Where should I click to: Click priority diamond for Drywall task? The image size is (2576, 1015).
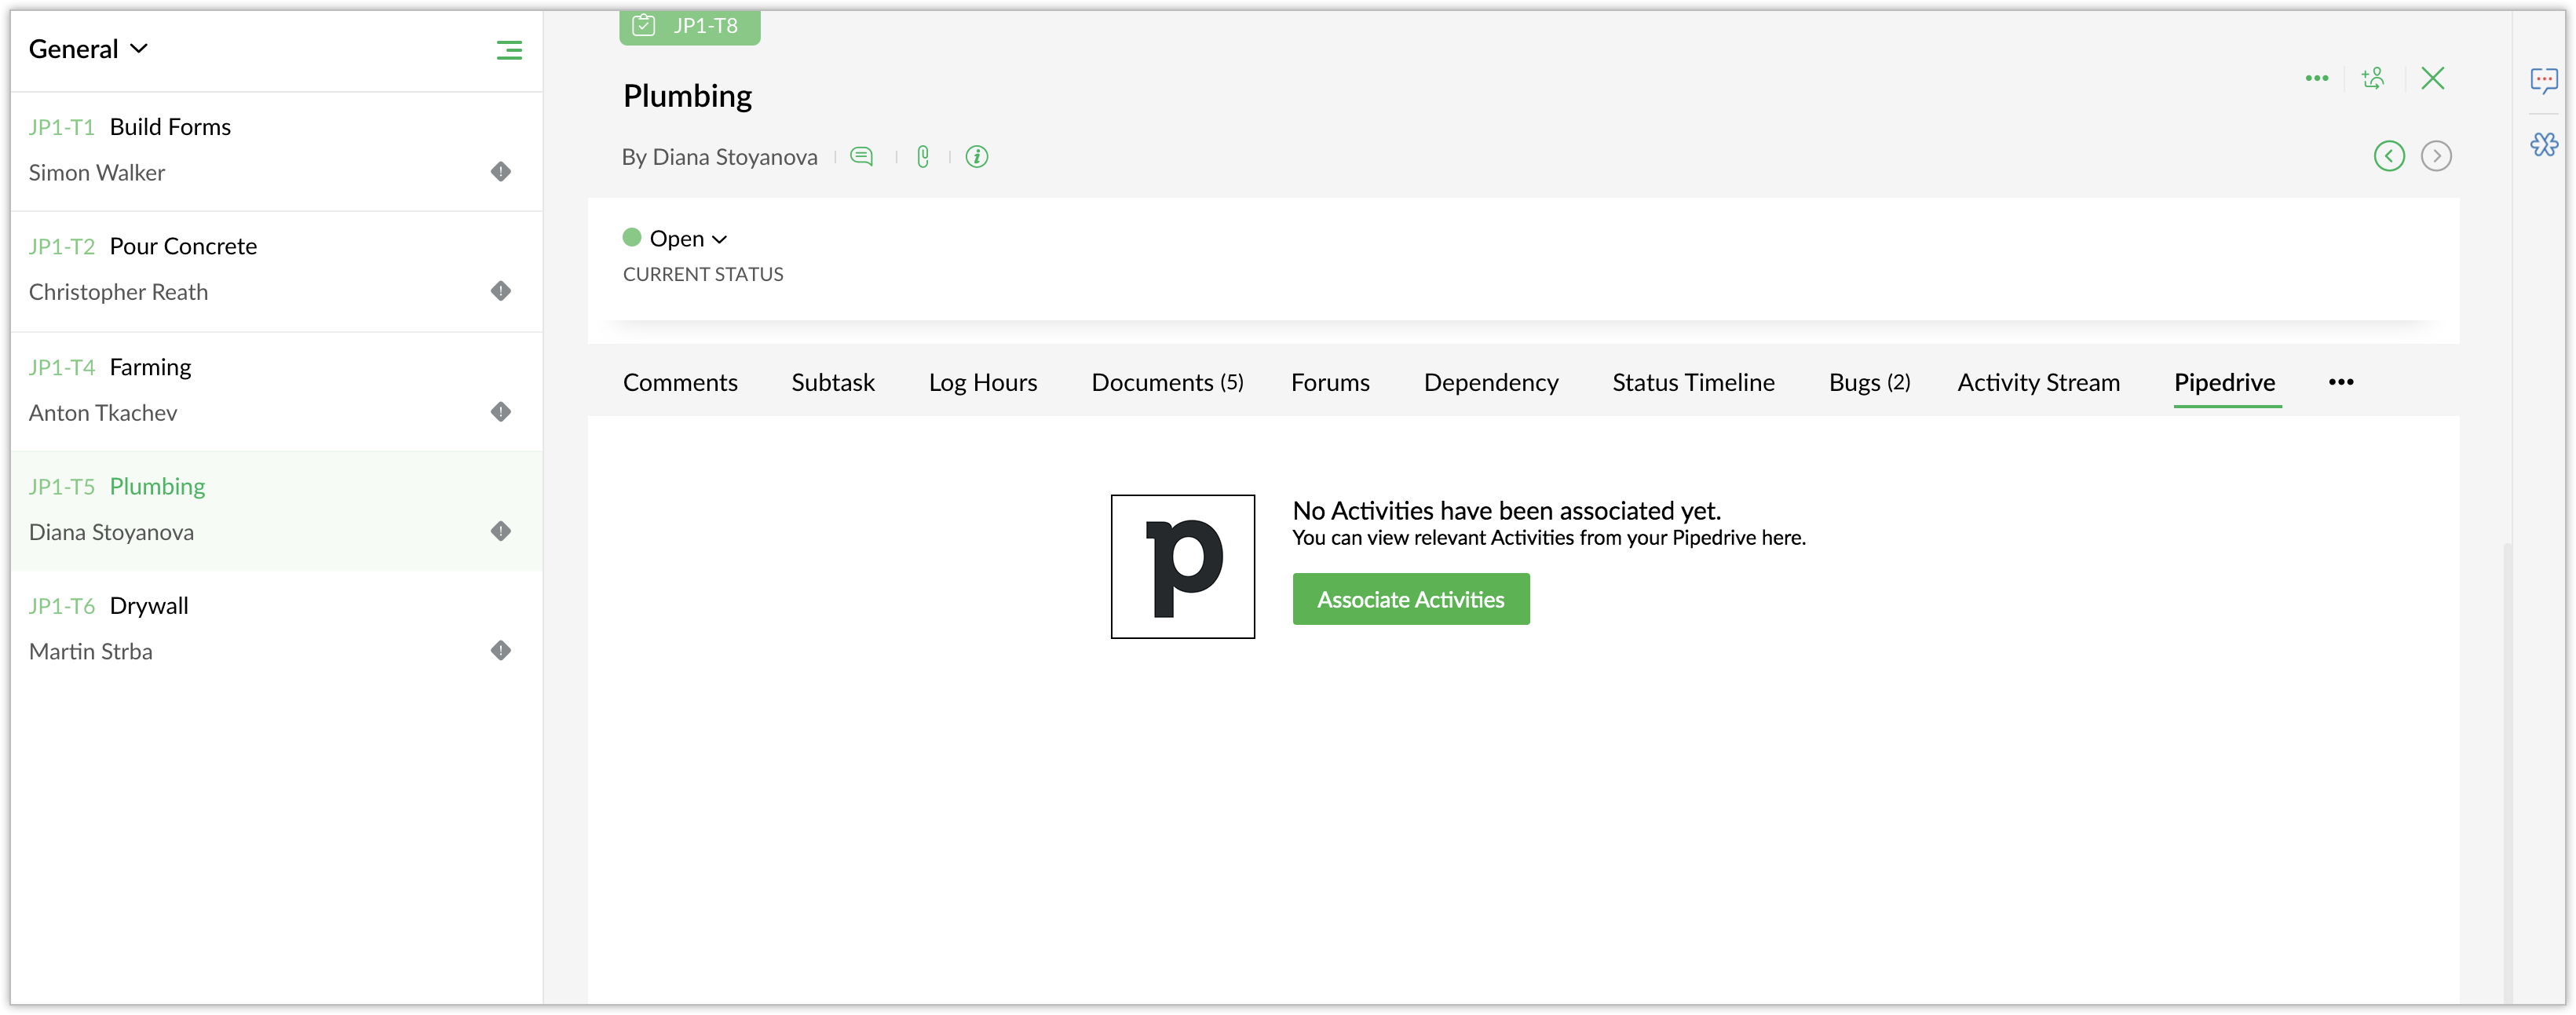(501, 651)
